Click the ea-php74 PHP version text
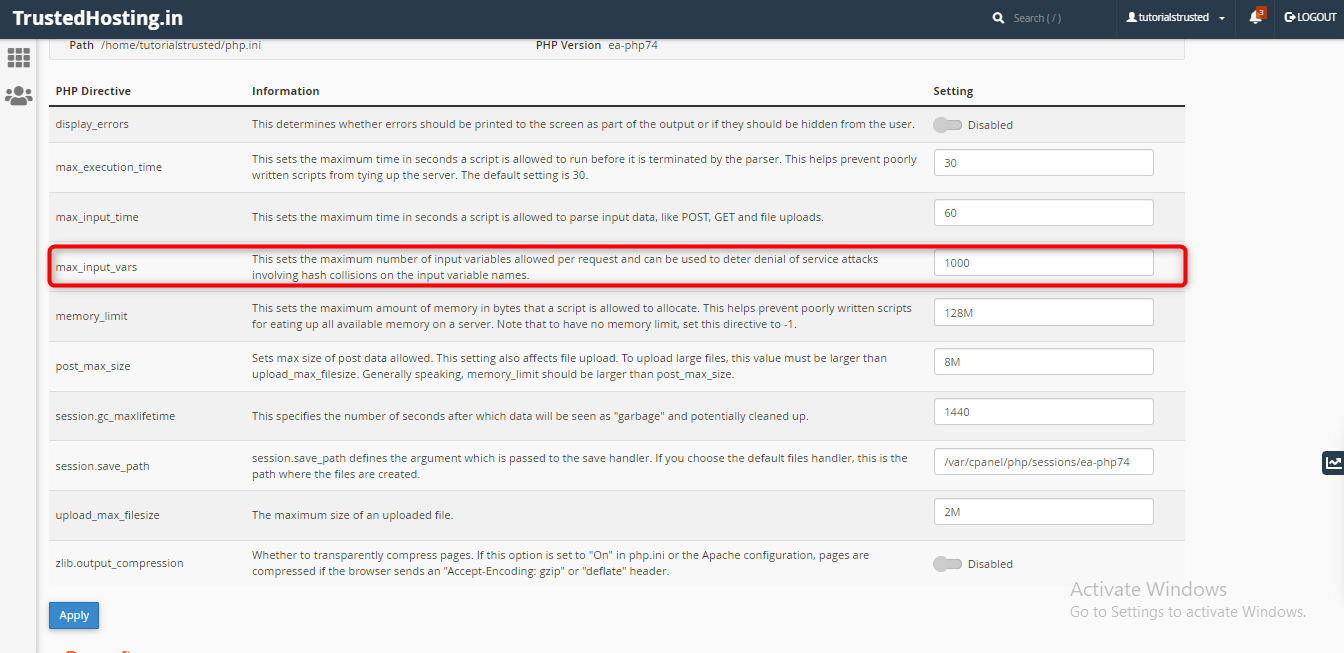The height and width of the screenshot is (653, 1344). coord(633,45)
